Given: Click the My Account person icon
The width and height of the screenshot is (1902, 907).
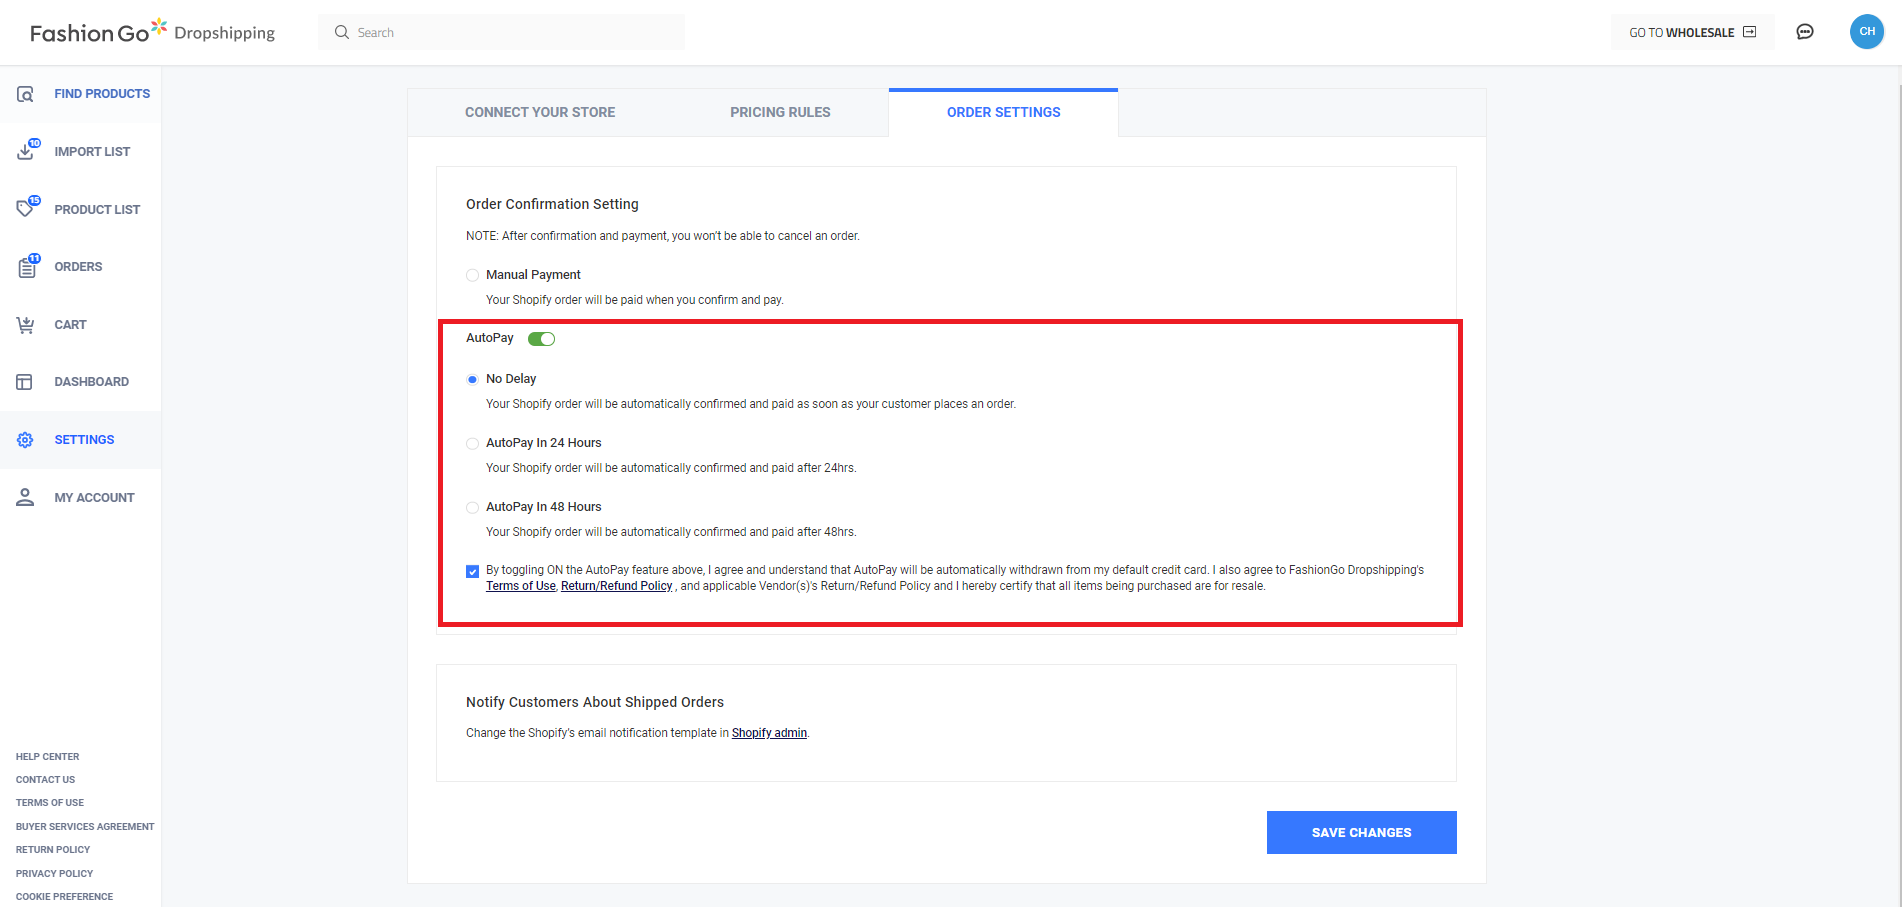Looking at the screenshot, I should (26, 497).
